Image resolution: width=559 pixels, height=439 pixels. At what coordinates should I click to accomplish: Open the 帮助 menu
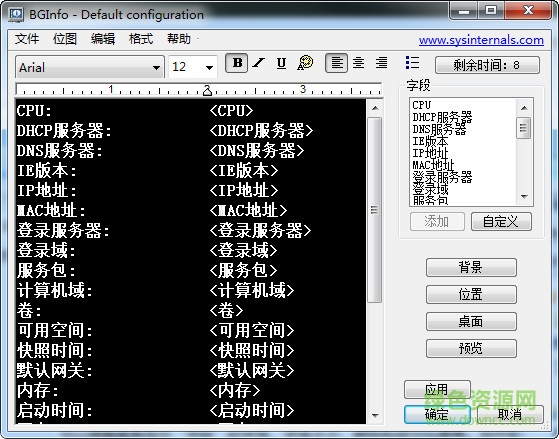click(179, 39)
